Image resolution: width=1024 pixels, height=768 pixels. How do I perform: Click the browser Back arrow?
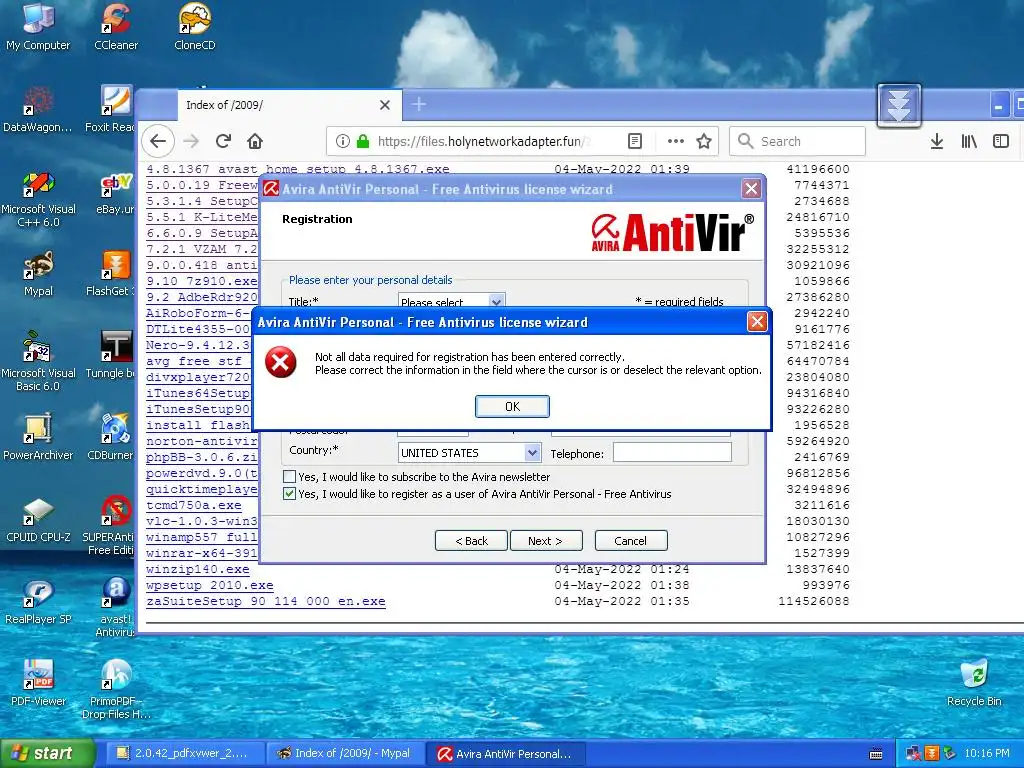tap(158, 141)
